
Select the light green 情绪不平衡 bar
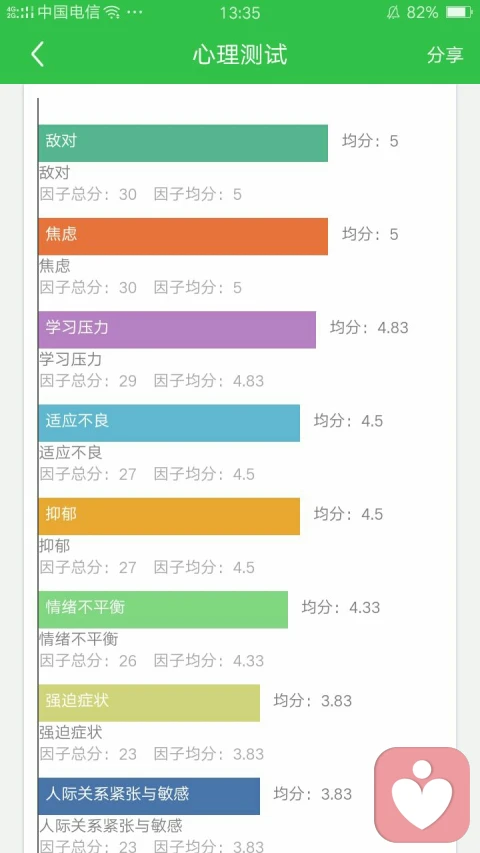[163, 609]
